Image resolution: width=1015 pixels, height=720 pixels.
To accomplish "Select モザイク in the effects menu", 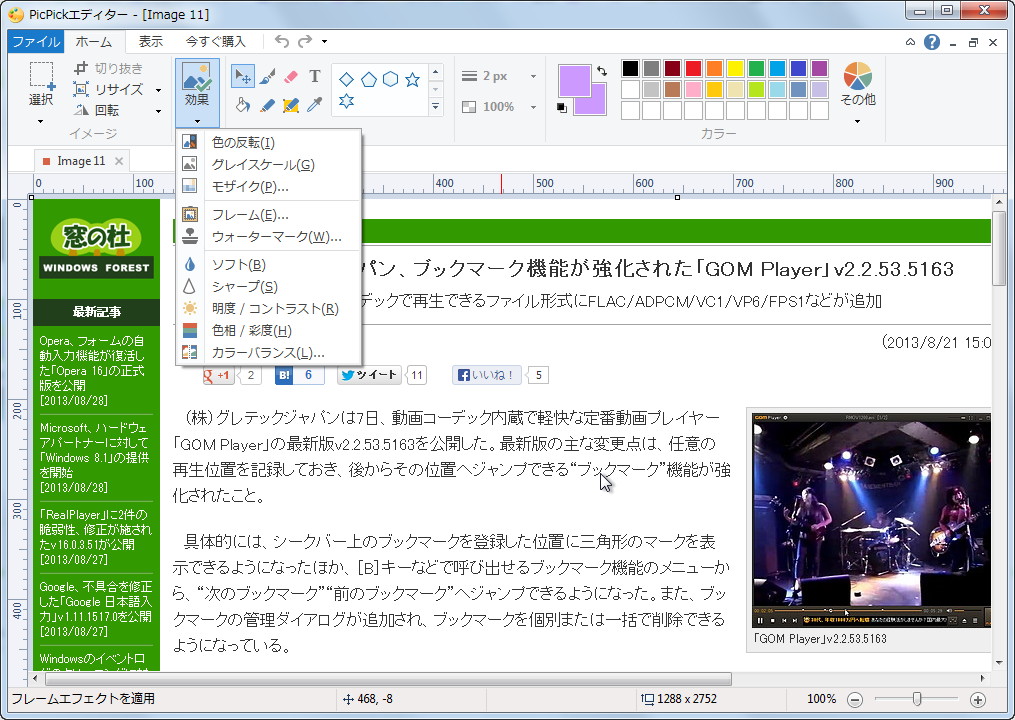I will (x=250, y=187).
